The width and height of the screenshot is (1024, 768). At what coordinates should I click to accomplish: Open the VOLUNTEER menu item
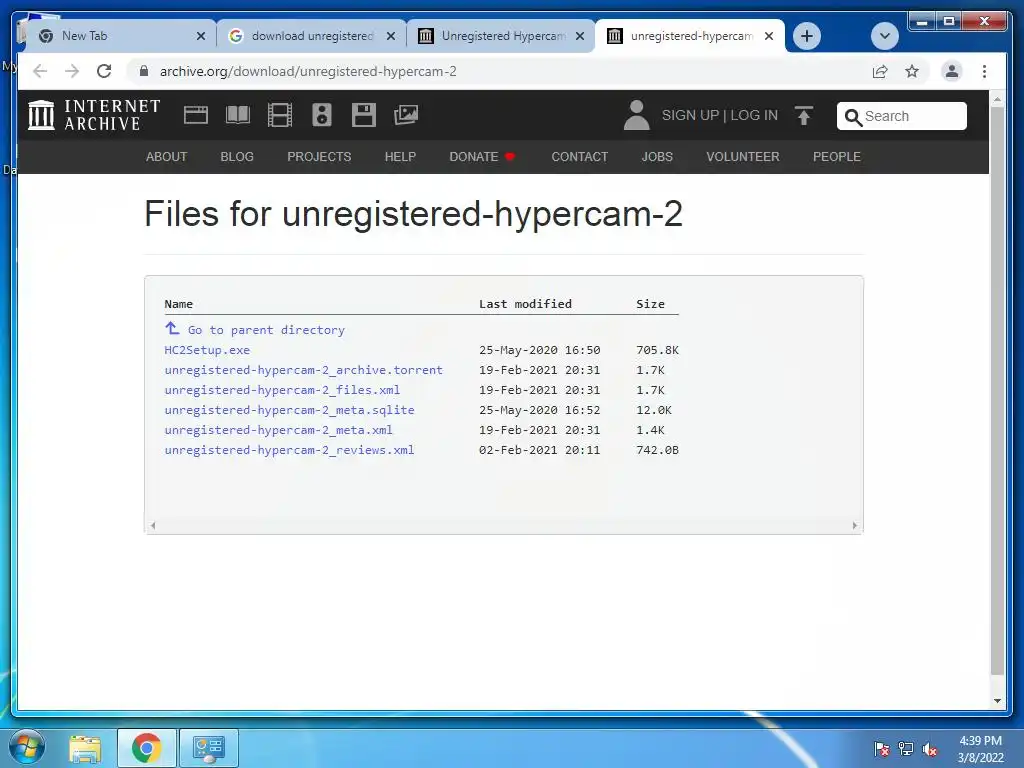[x=743, y=157]
